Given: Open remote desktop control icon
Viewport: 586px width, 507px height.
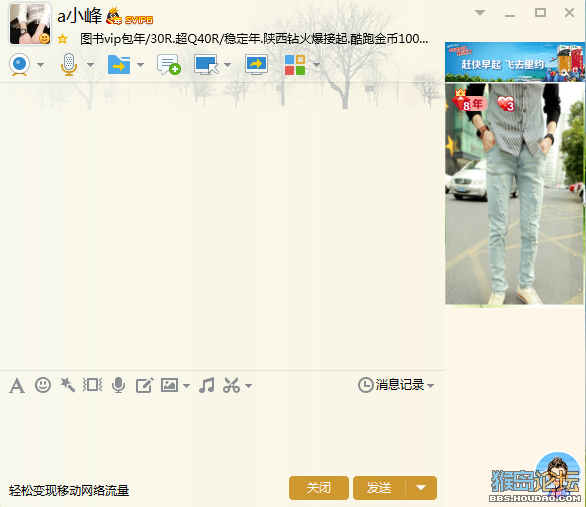Looking at the screenshot, I should [x=206, y=65].
